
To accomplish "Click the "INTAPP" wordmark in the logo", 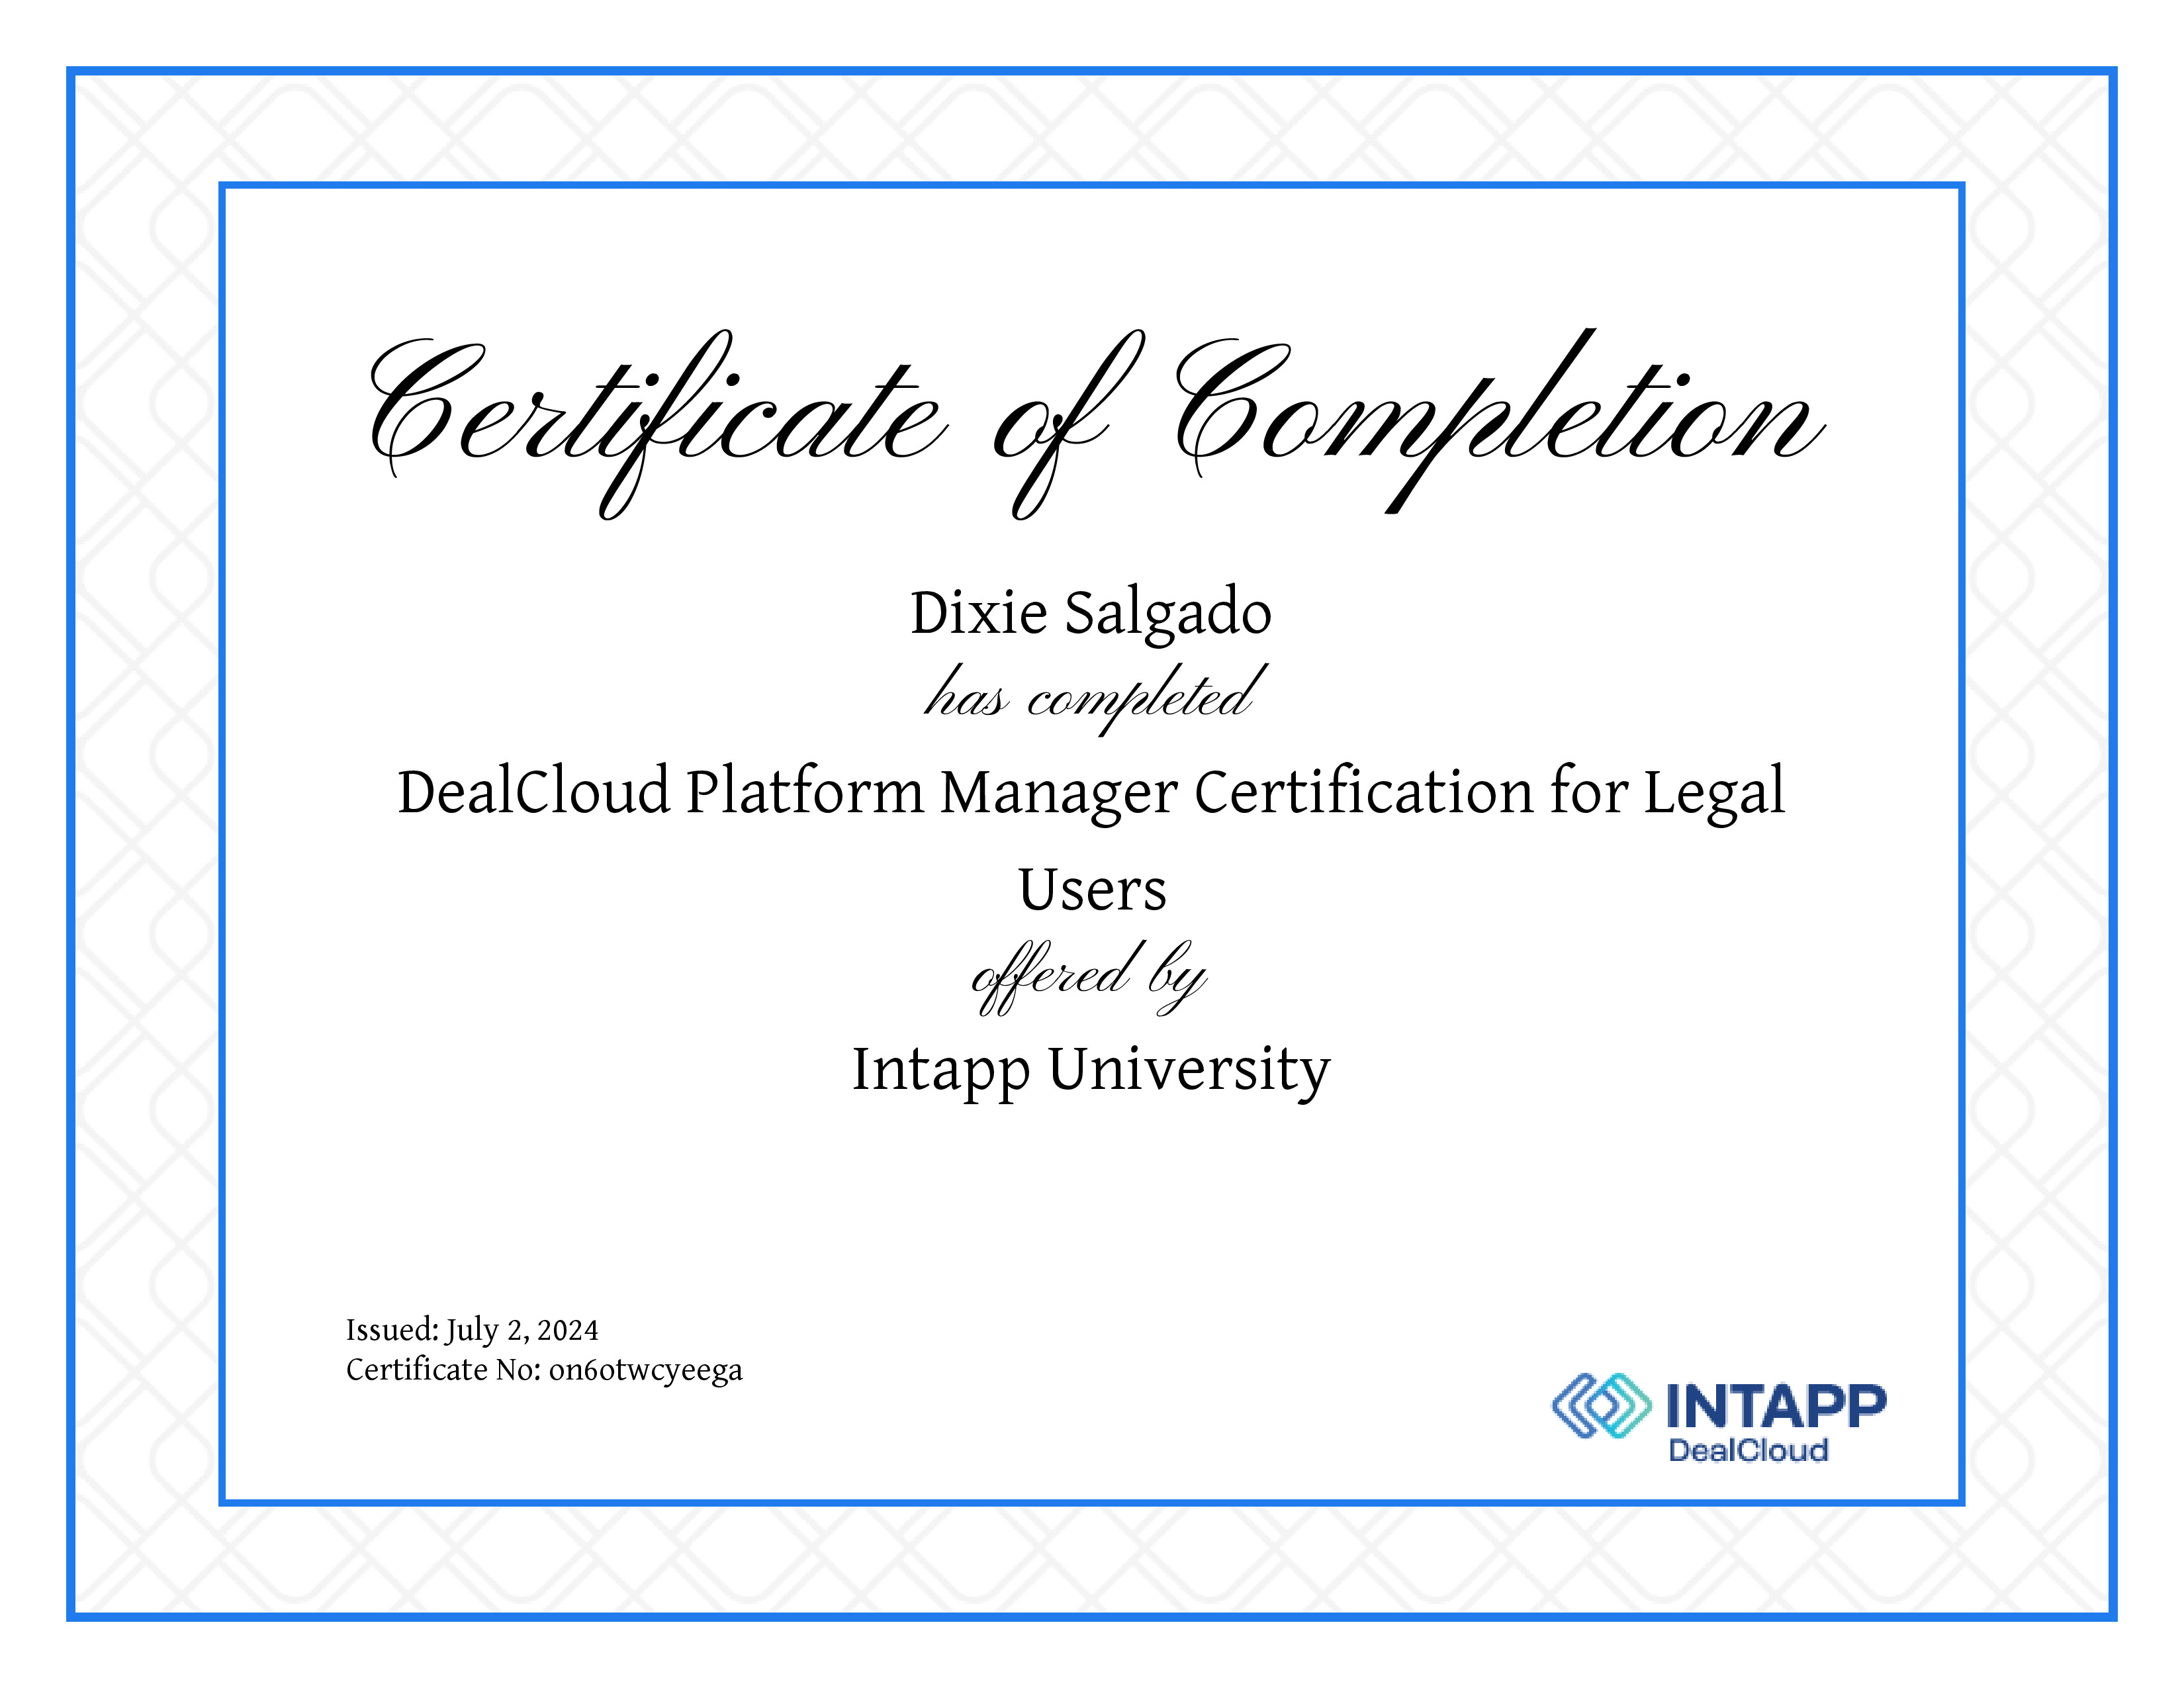I will 1776,1405.
